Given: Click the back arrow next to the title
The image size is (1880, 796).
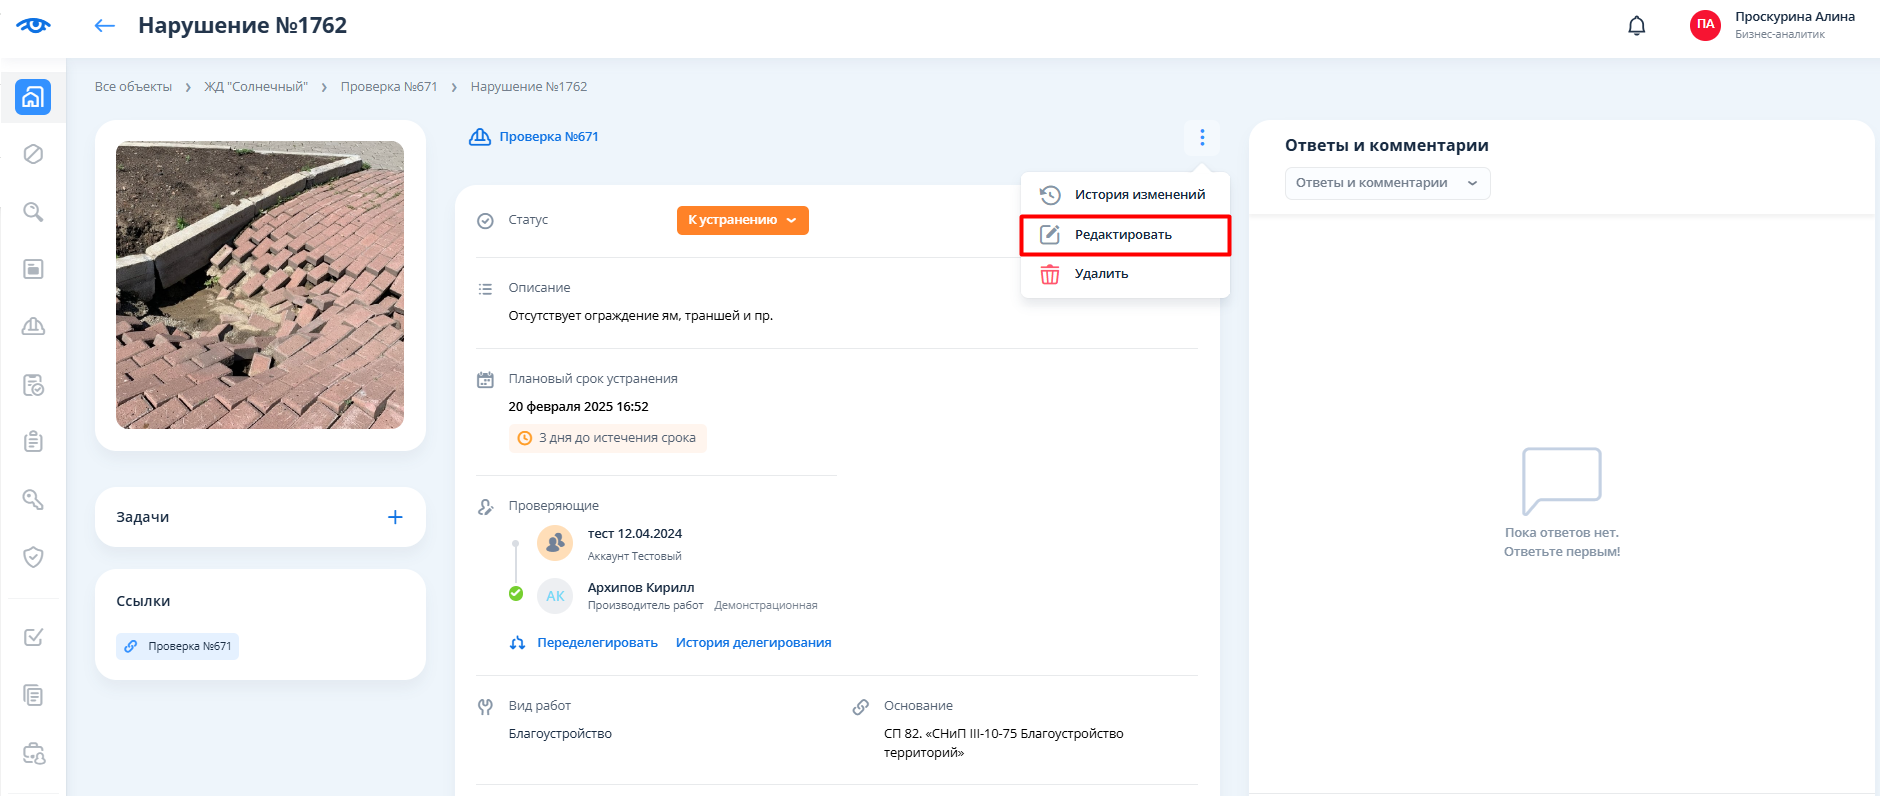Looking at the screenshot, I should pos(104,26).
